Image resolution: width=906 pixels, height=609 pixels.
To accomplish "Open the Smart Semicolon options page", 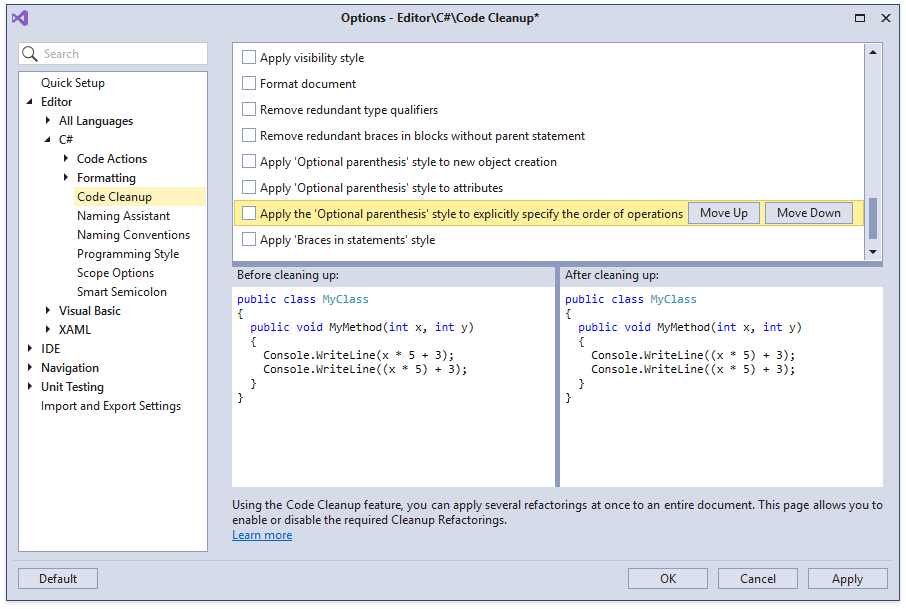I will 122,292.
